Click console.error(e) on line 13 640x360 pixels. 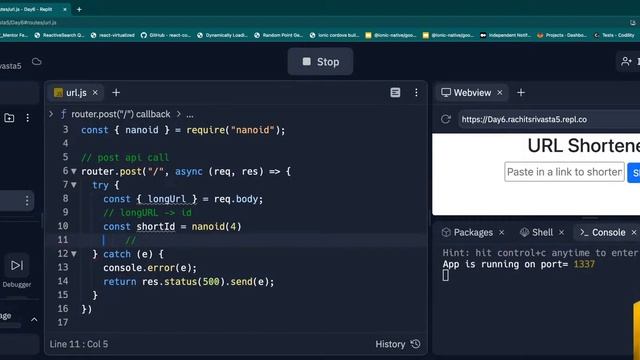click(150, 268)
